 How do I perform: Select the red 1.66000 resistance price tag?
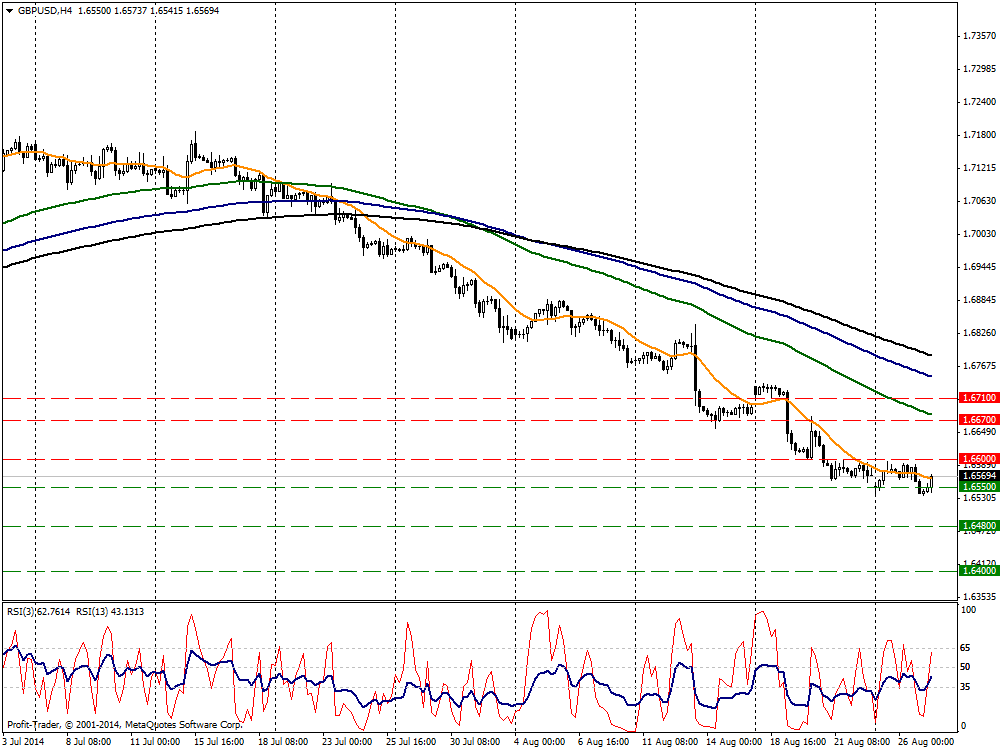click(976, 458)
